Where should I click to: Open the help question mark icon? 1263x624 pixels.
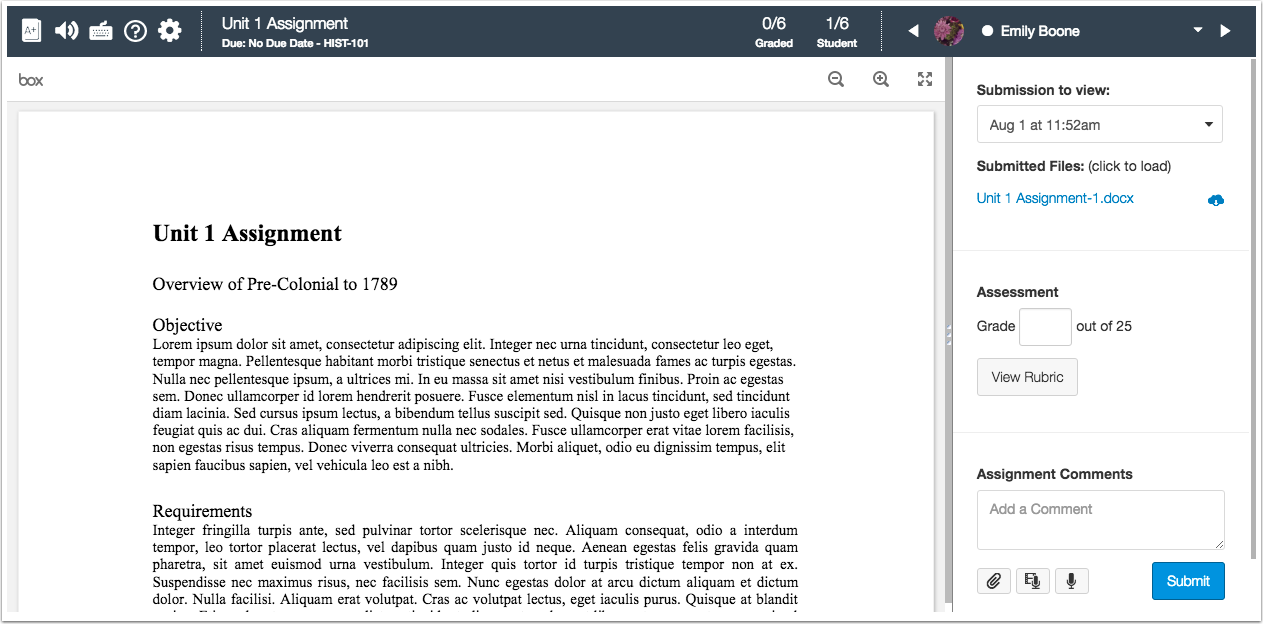click(135, 31)
